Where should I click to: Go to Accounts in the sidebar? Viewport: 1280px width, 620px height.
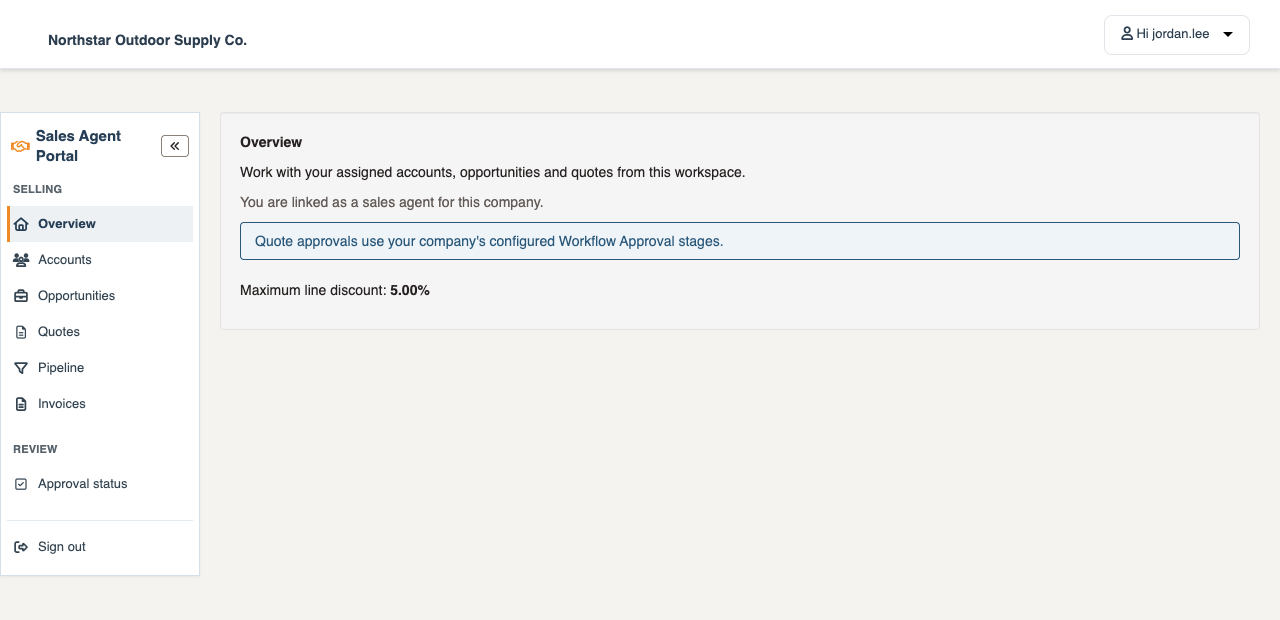[x=100, y=260]
